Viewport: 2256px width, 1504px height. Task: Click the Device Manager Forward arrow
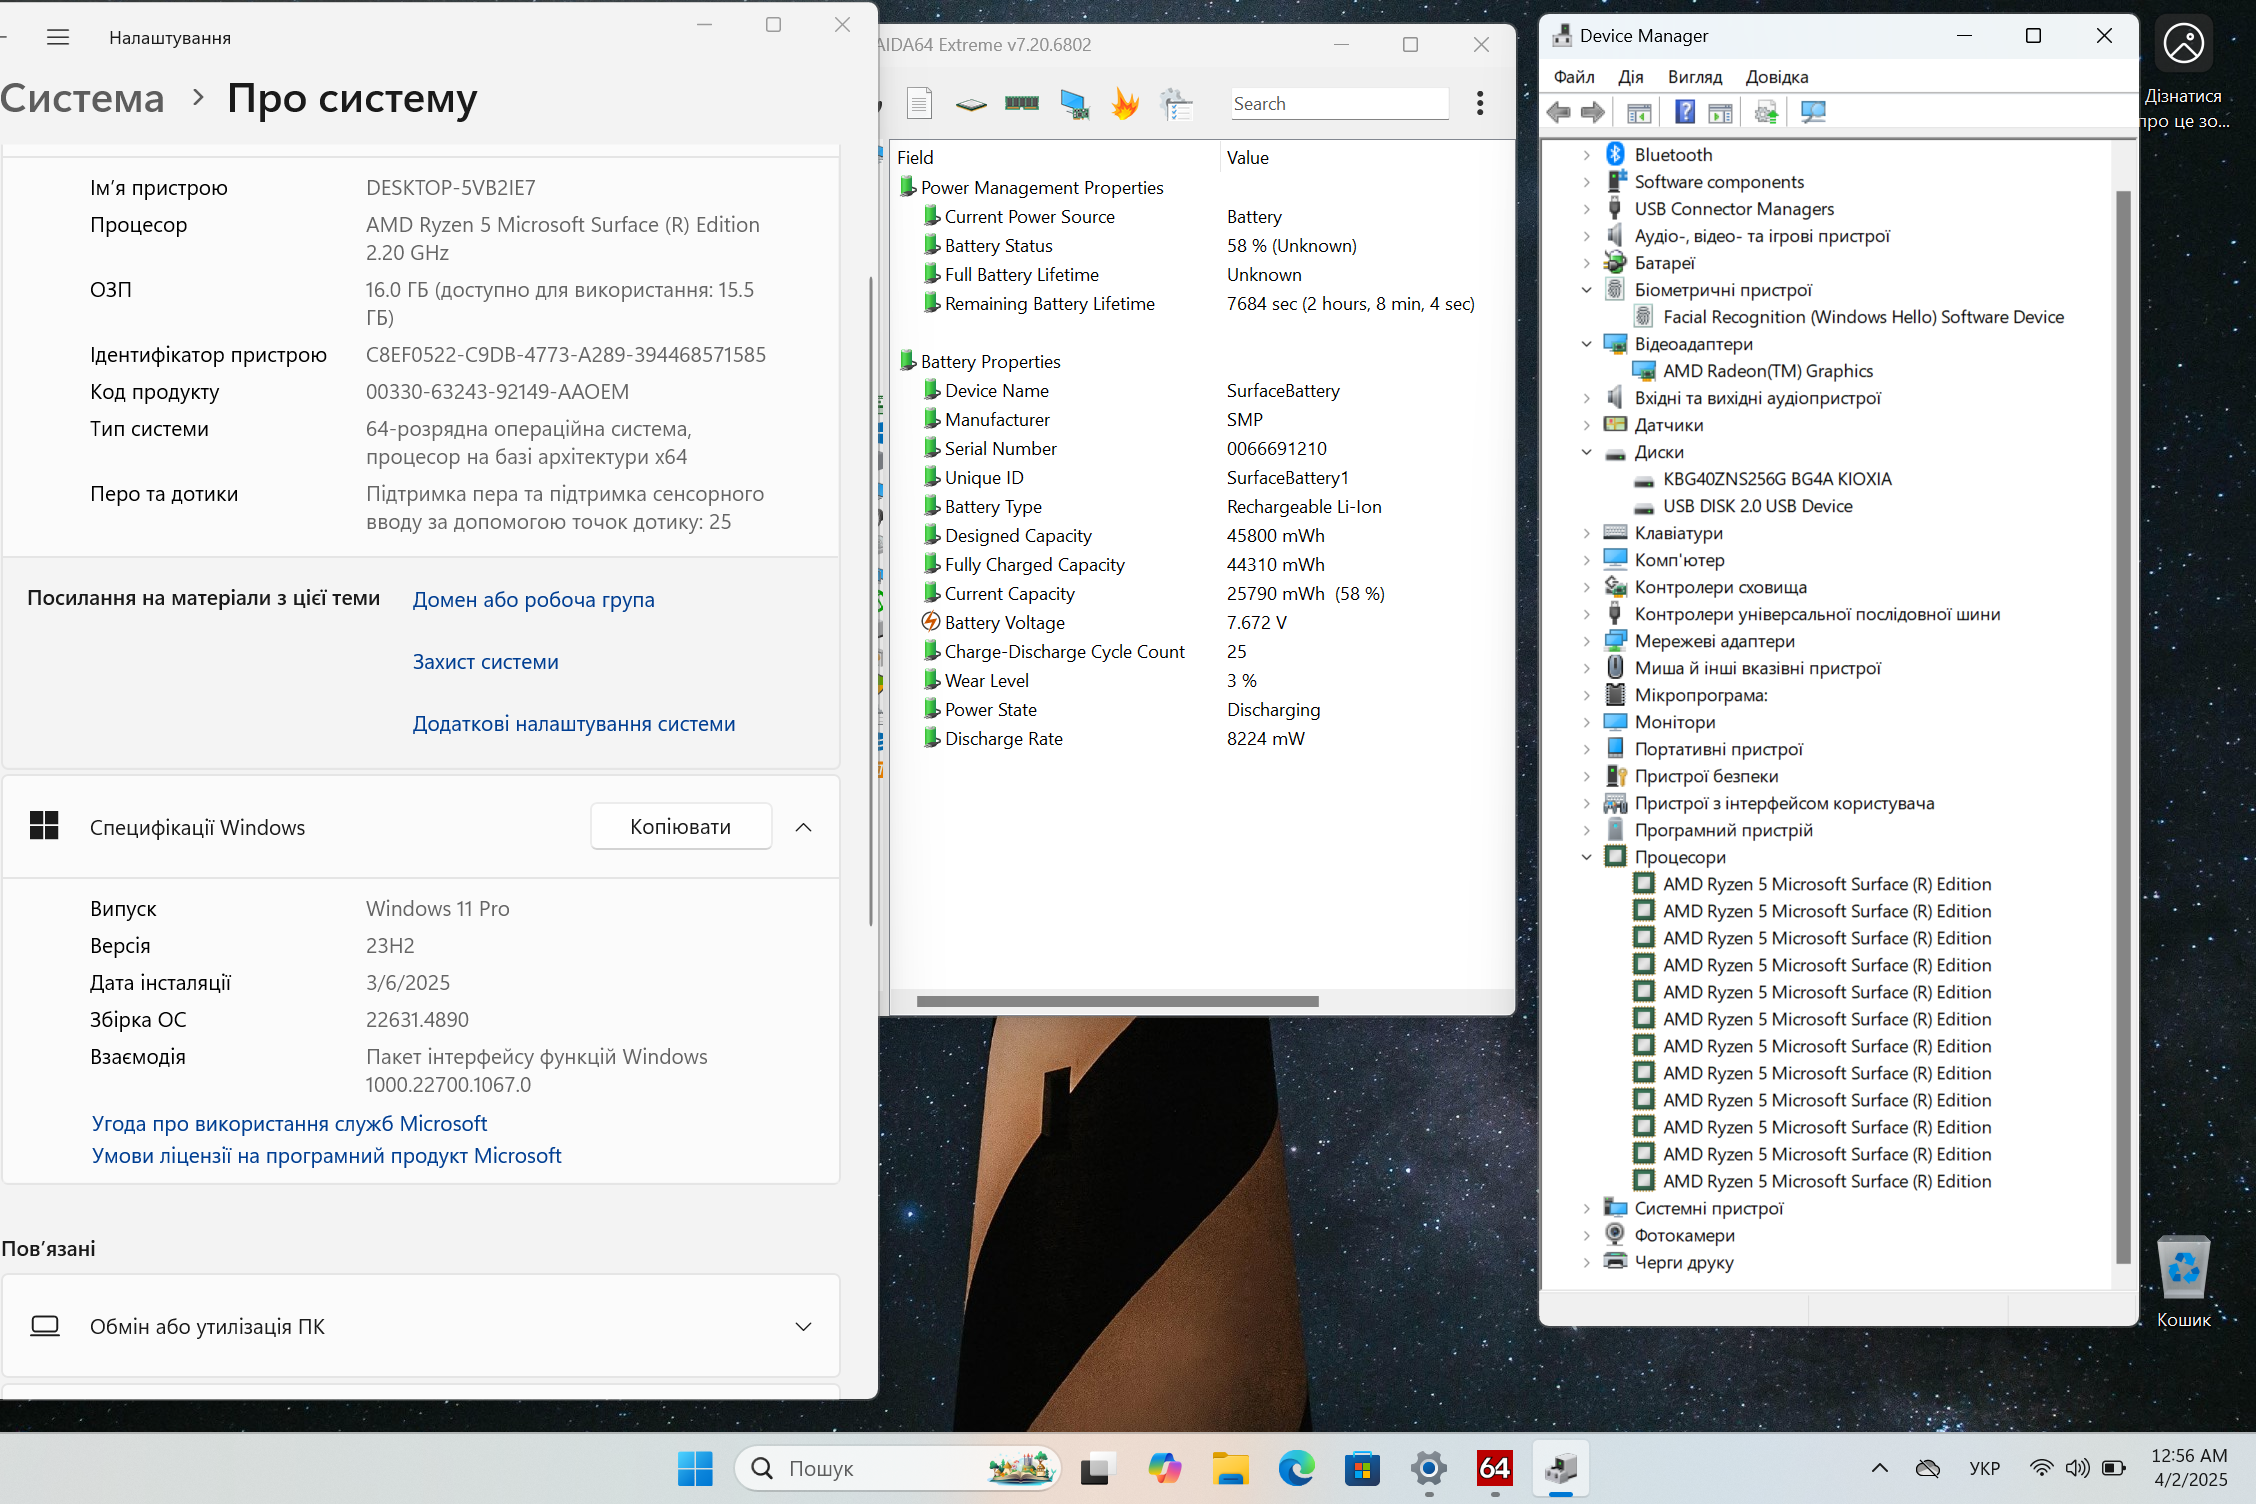tap(1593, 112)
